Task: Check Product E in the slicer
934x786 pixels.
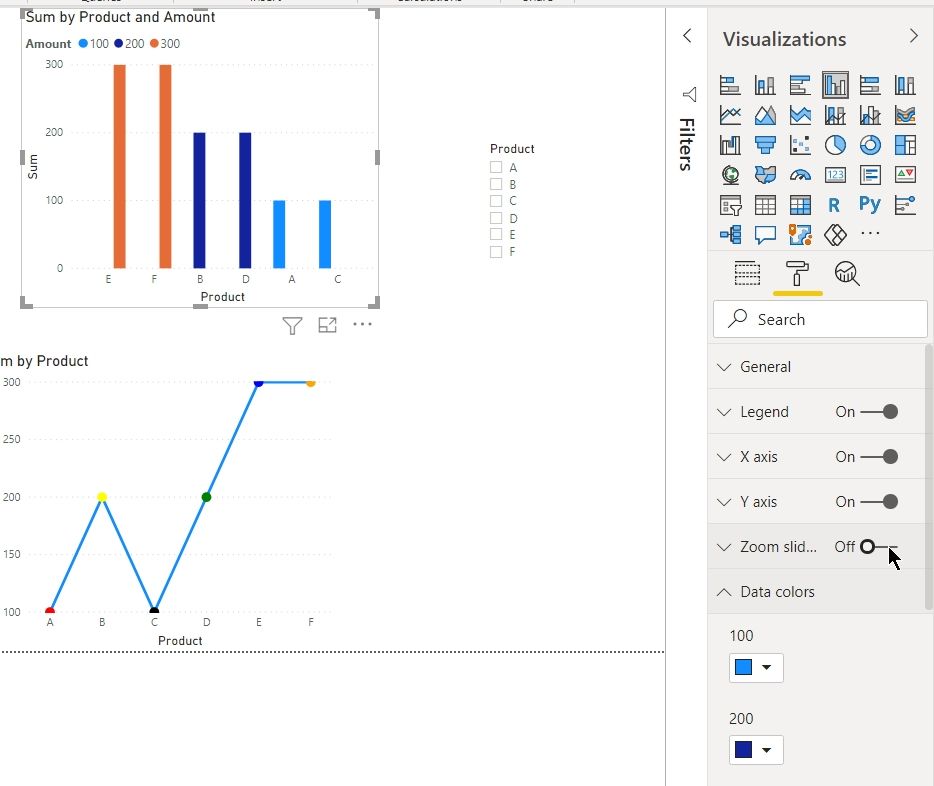Action: pos(496,235)
